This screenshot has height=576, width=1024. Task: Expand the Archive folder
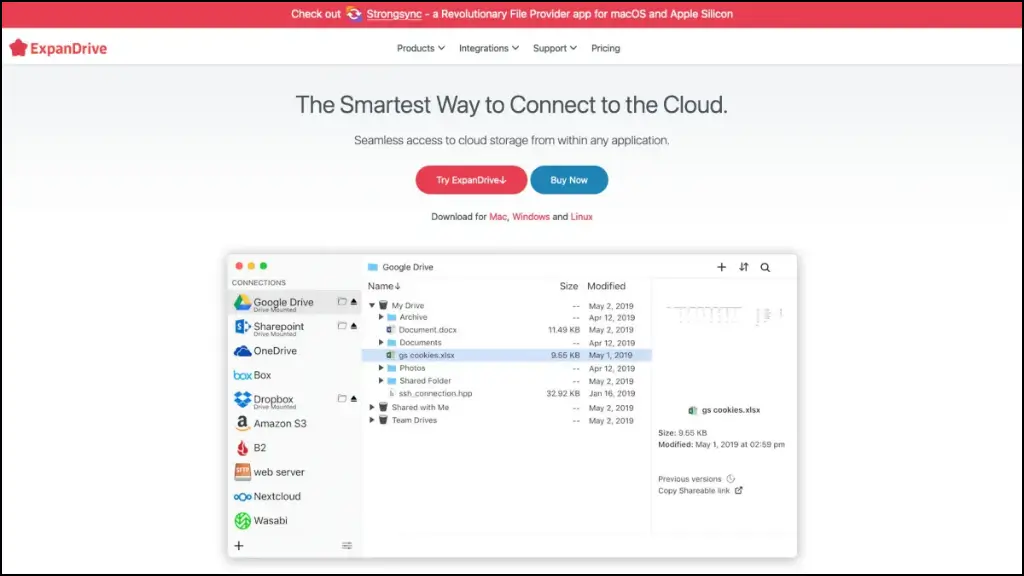[381, 317]
